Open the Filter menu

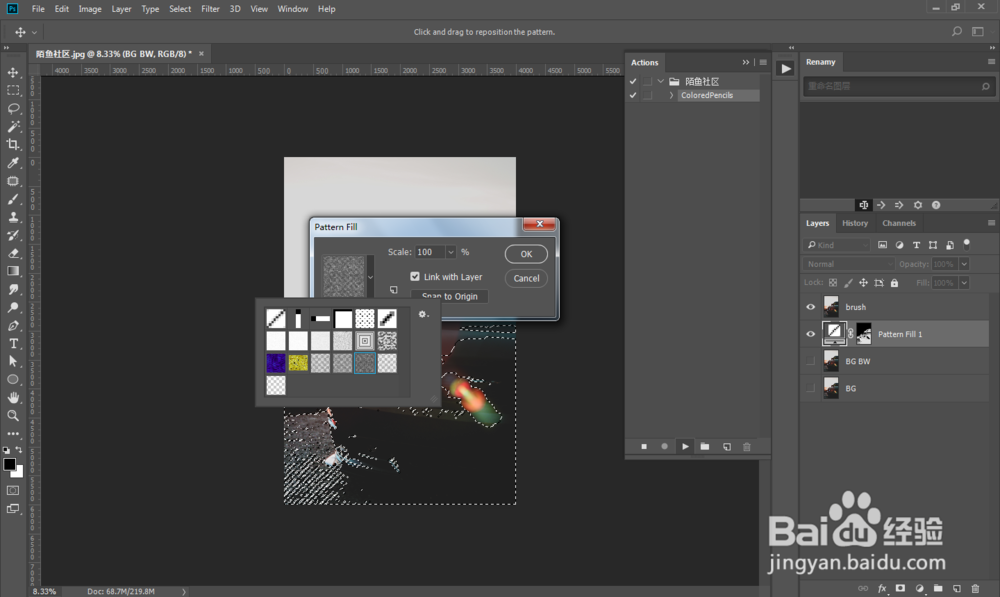210,9
